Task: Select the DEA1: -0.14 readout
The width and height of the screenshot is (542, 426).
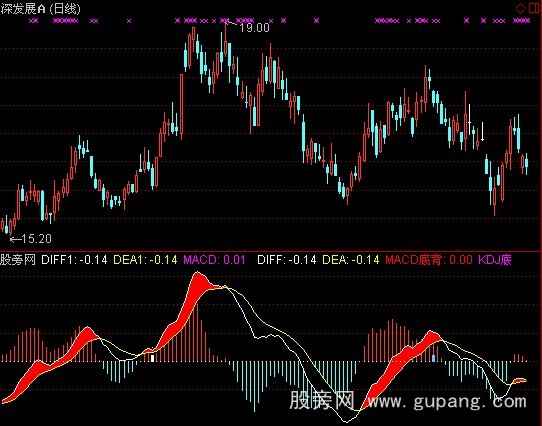Action: click(x=145, y=260)
